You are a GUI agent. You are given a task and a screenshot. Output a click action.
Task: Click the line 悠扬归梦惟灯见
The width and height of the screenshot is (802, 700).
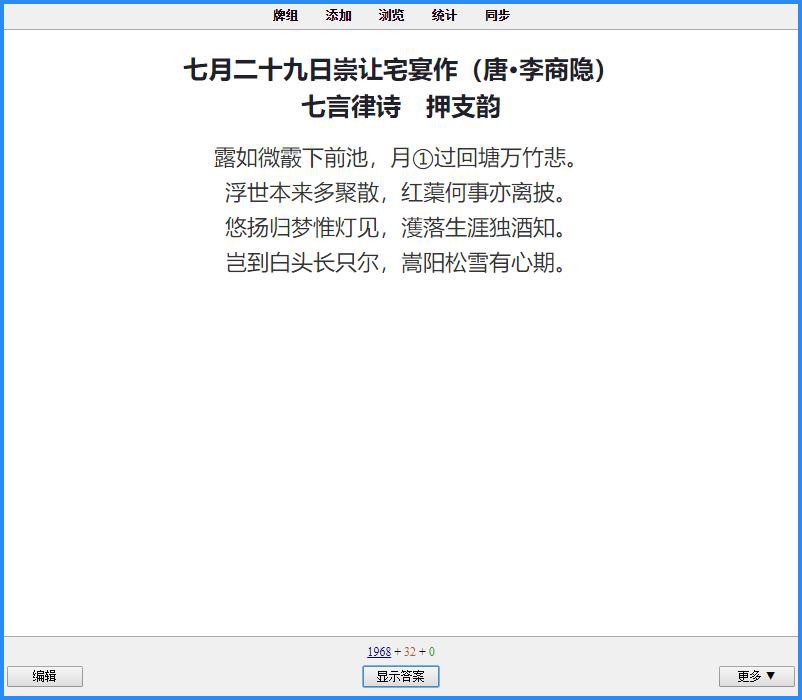coord(302,228)
